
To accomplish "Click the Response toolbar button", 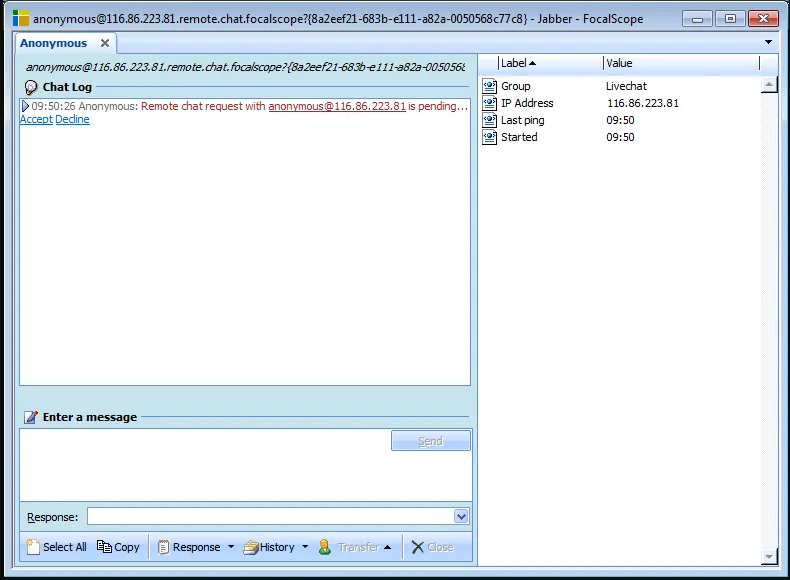I will (189, 547).
